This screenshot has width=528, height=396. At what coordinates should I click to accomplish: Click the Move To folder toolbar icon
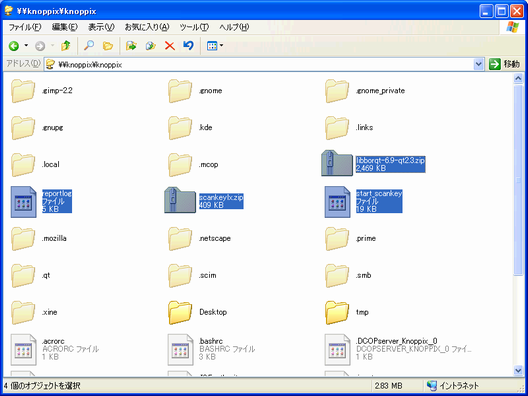pos(131,46)
